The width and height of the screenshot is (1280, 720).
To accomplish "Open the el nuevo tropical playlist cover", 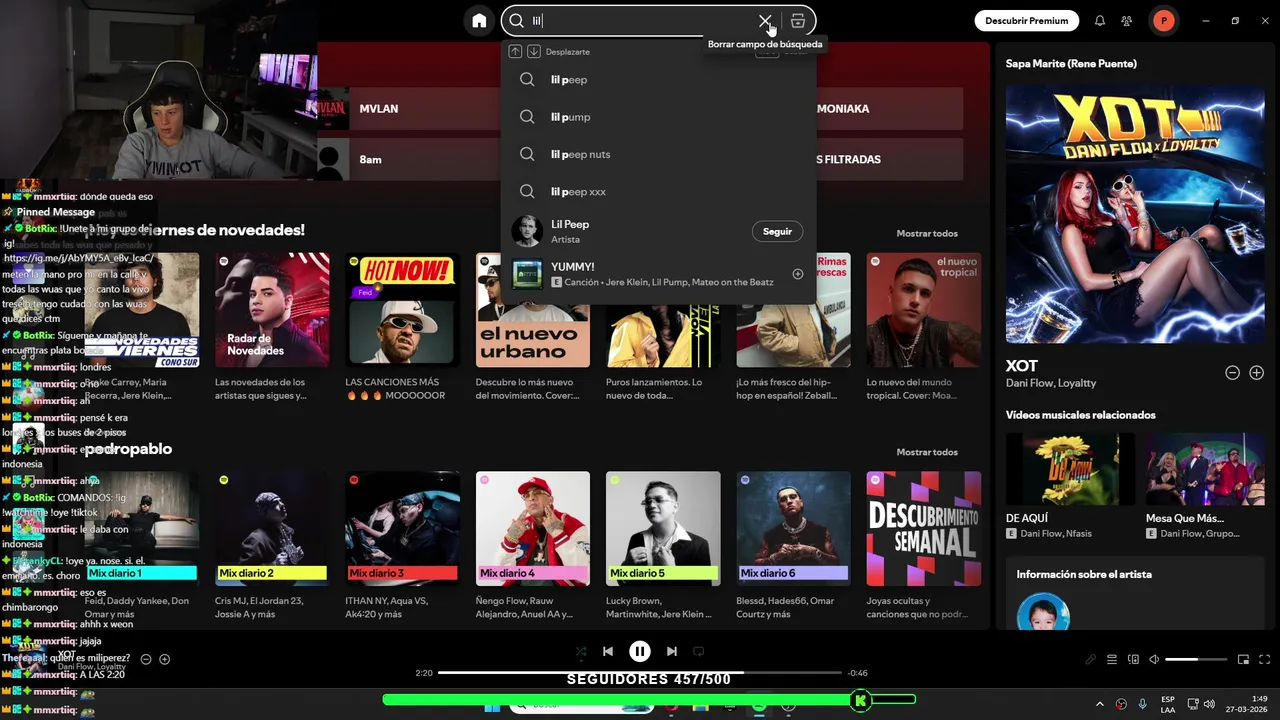I will pos(924,310).
